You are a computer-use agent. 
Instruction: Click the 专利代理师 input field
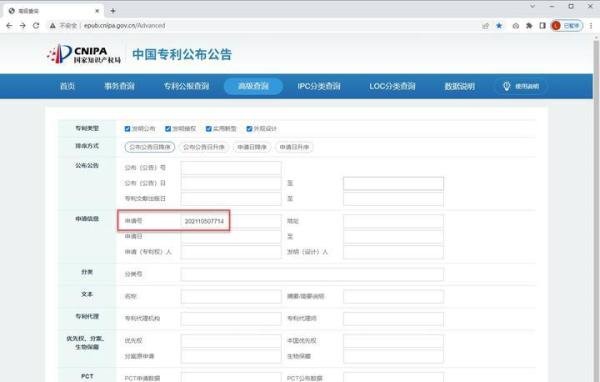[x=393, y=318]
